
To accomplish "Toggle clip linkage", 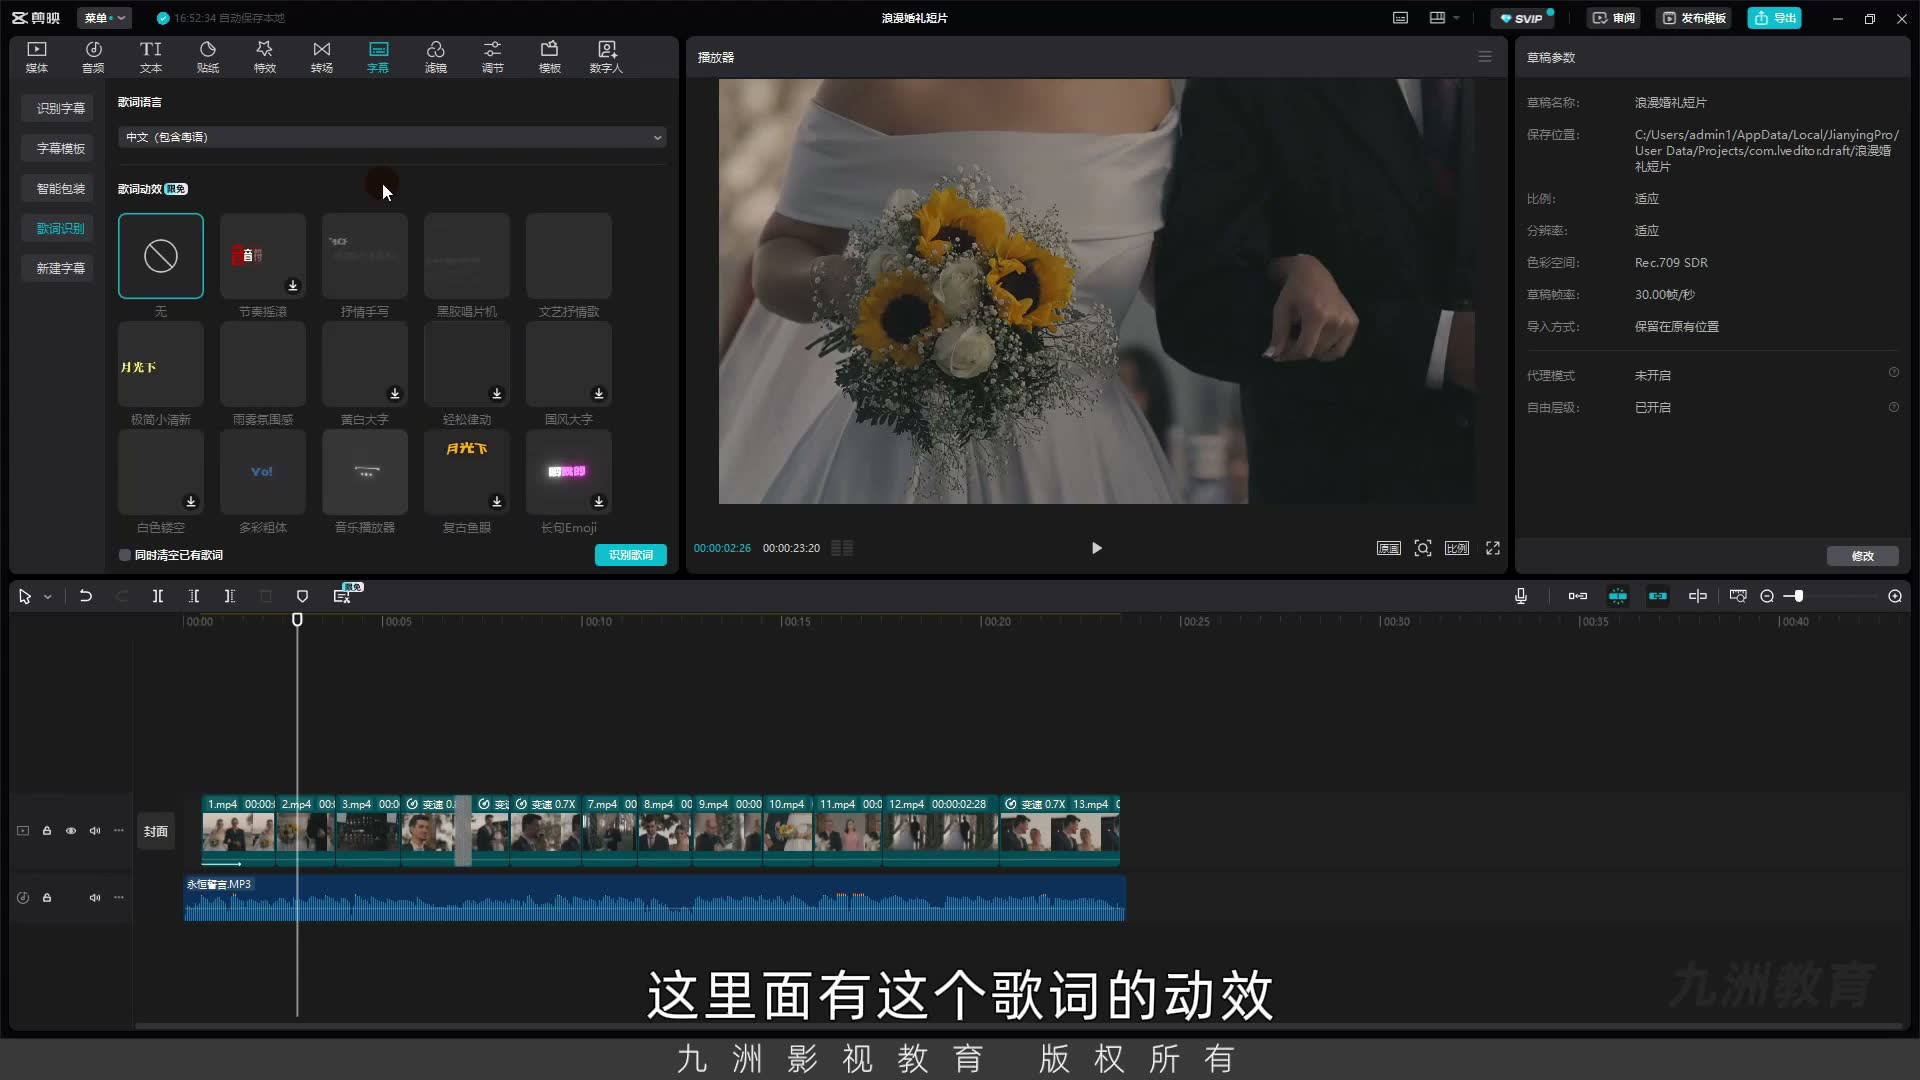I will point(1658,596).
